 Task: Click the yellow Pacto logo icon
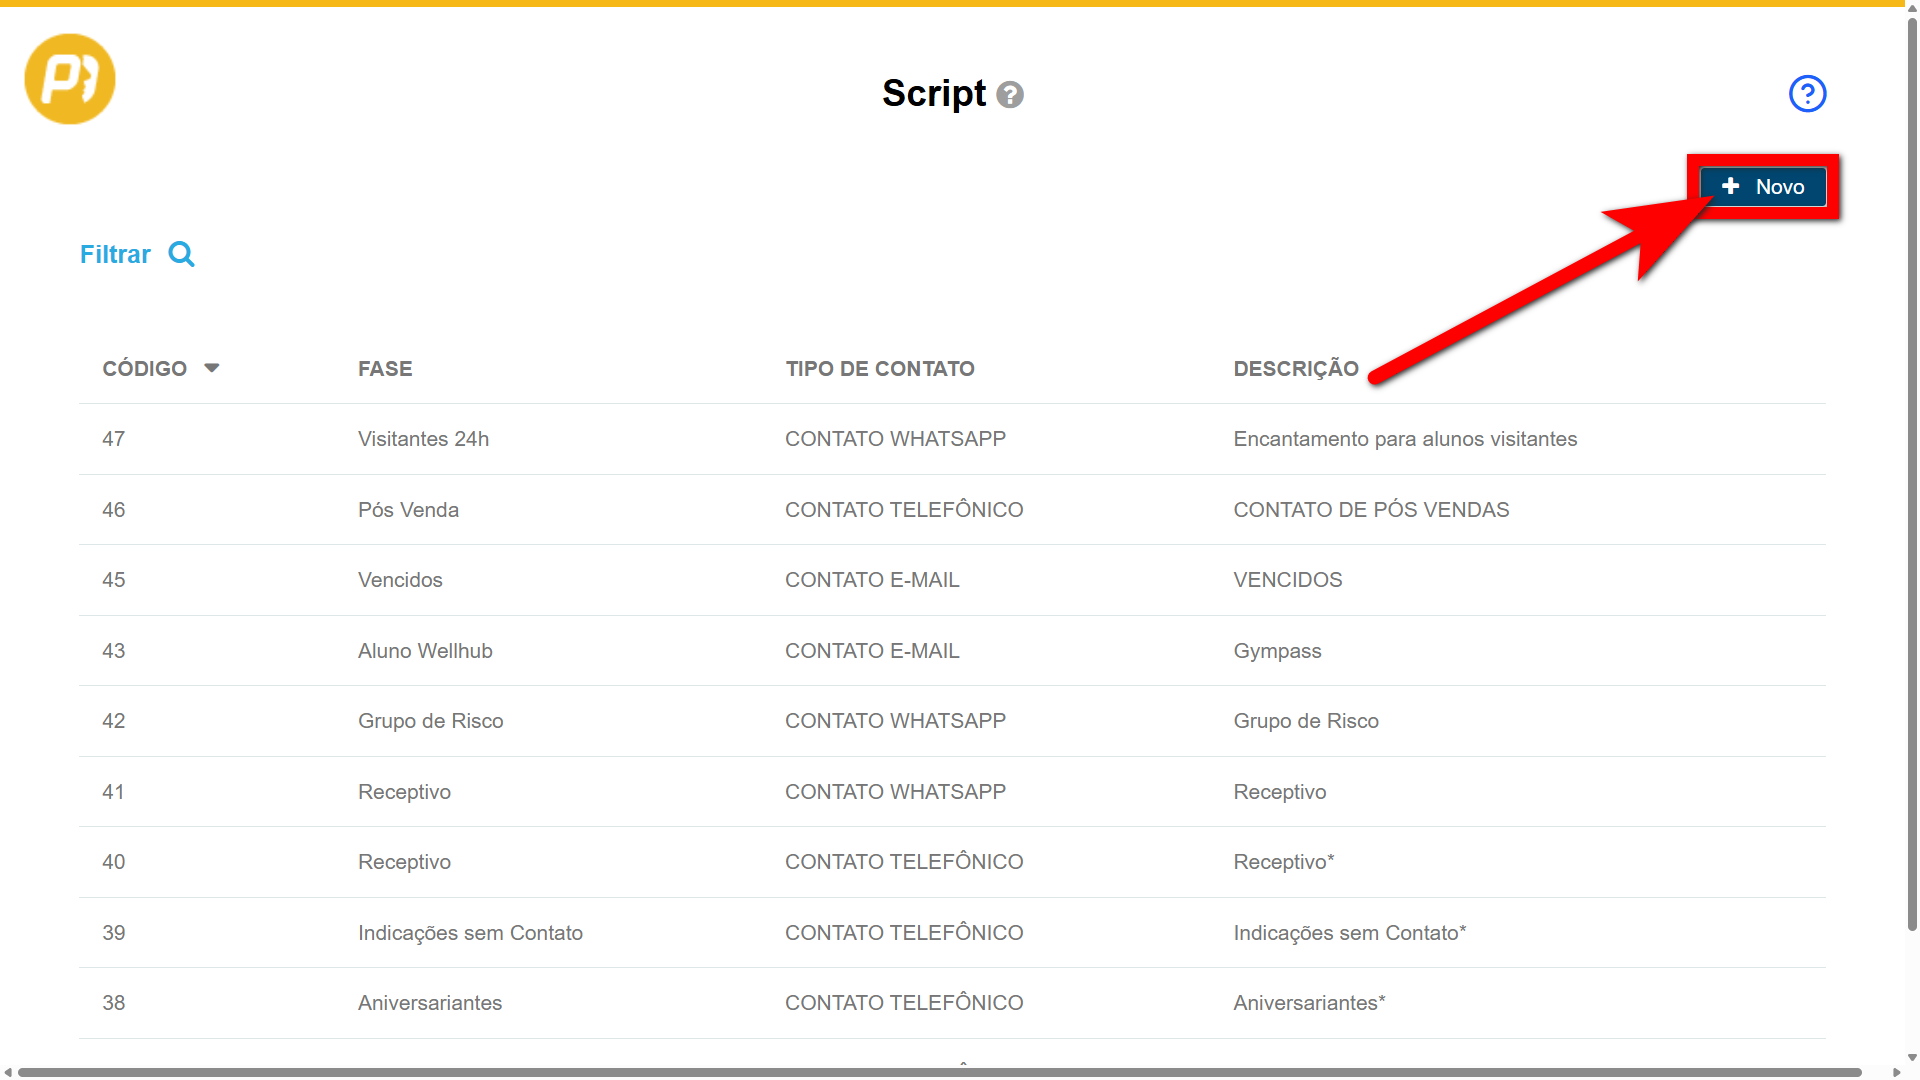(x=70, y=79)
